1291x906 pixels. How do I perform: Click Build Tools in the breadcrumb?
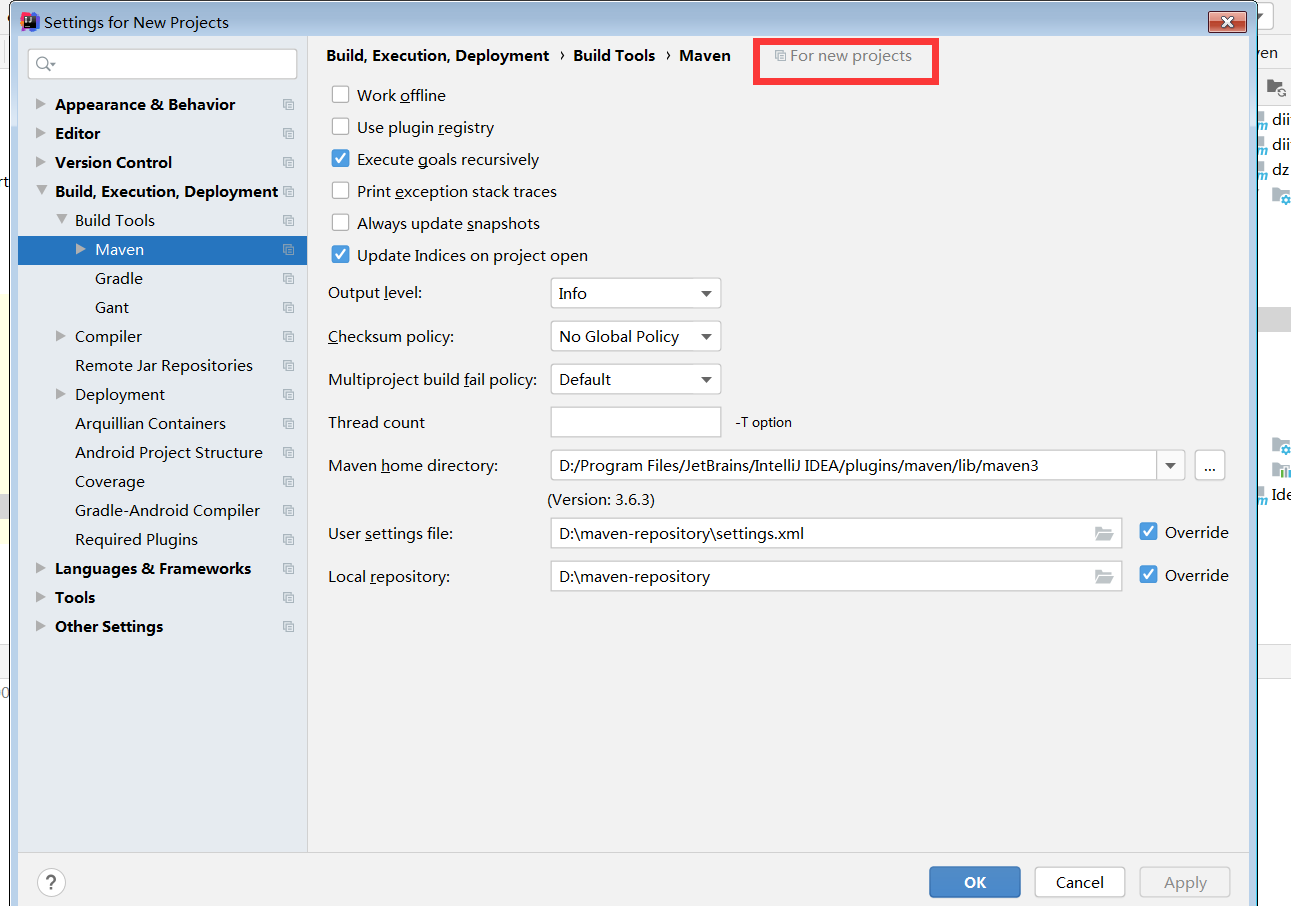point(614,56)
